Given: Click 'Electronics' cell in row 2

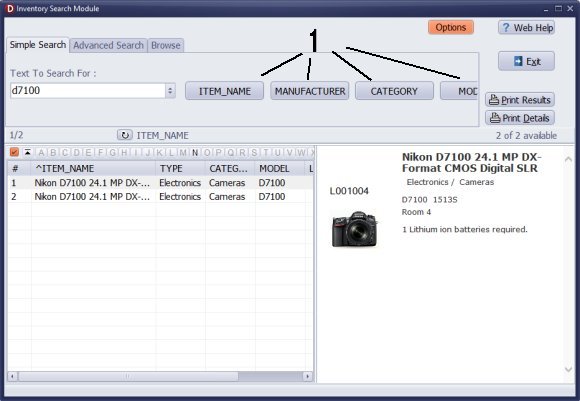Looking at the screenshot, I should tap(180, 196).
